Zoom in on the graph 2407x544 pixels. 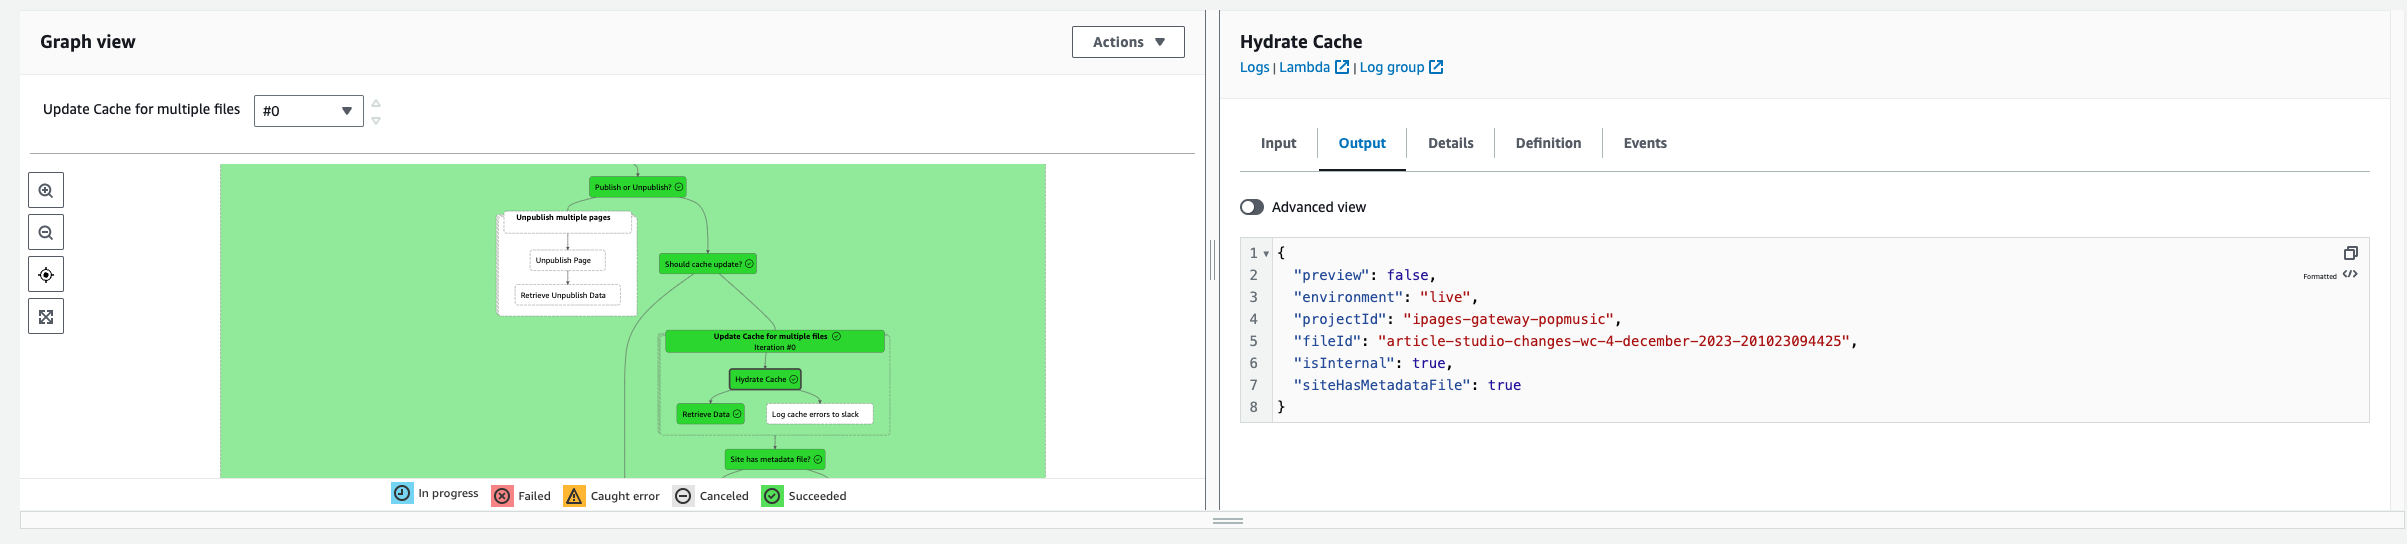[46, 190]
